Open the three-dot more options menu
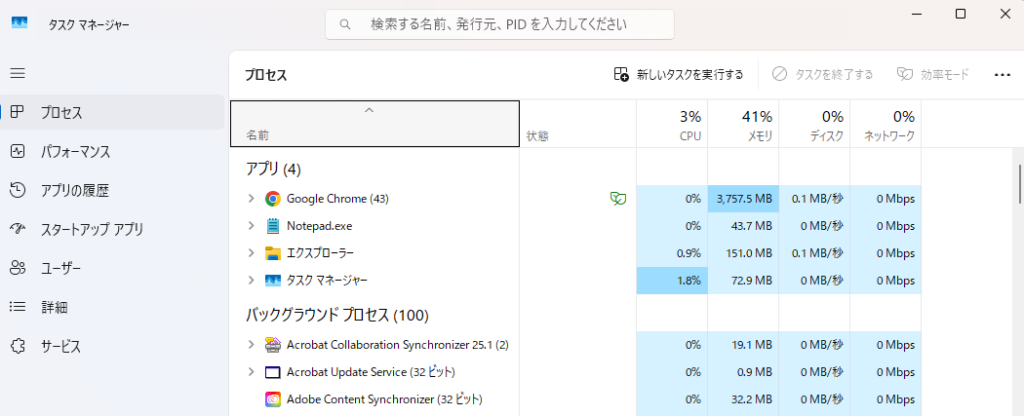This screenshot has width=1024, height=416. tap(1002, 74)
